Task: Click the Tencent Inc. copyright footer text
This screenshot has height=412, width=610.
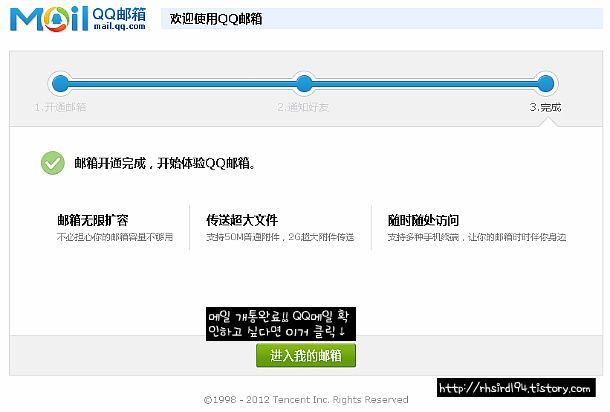Action: coord(306,400)
